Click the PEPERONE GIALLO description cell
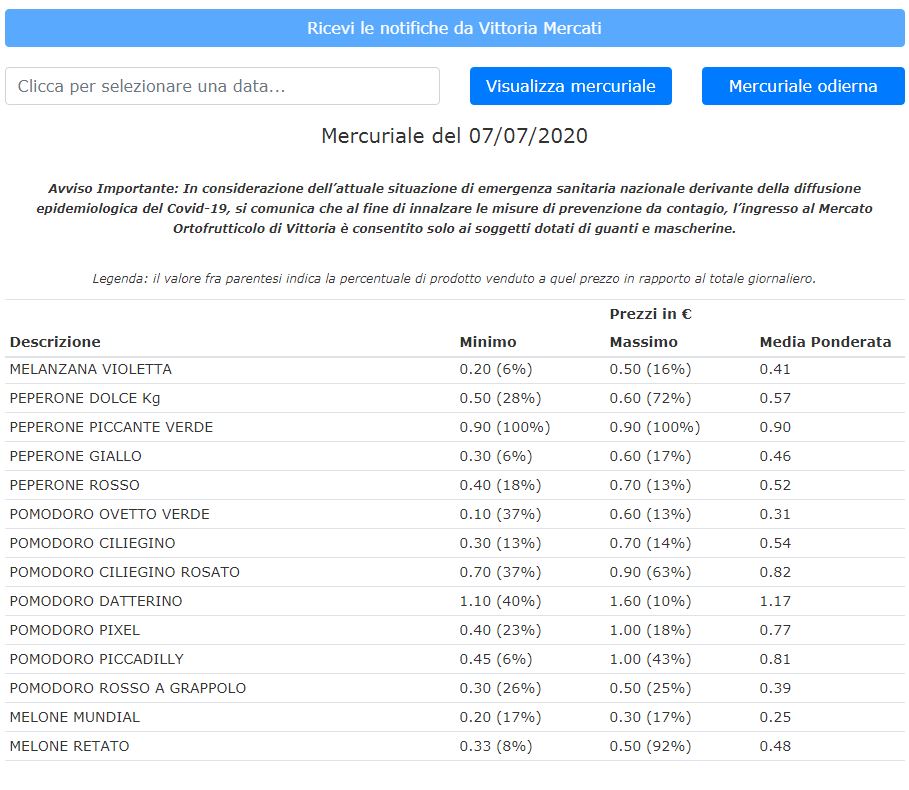 [x=76, y=456]
